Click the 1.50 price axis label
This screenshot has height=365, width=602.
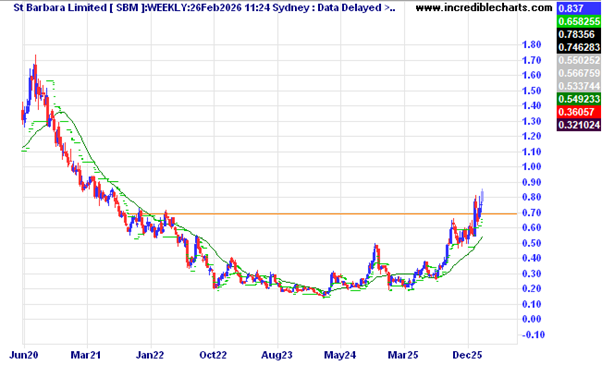coord(531,91)
